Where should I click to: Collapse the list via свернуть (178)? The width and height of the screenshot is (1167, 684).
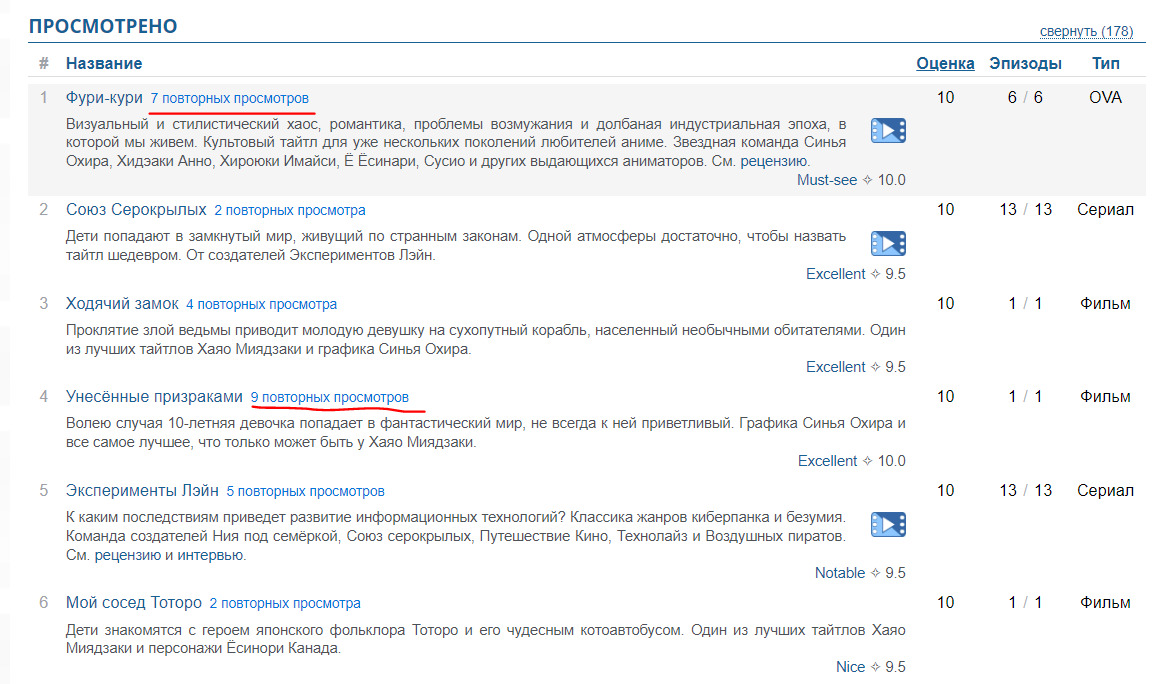1086,31
